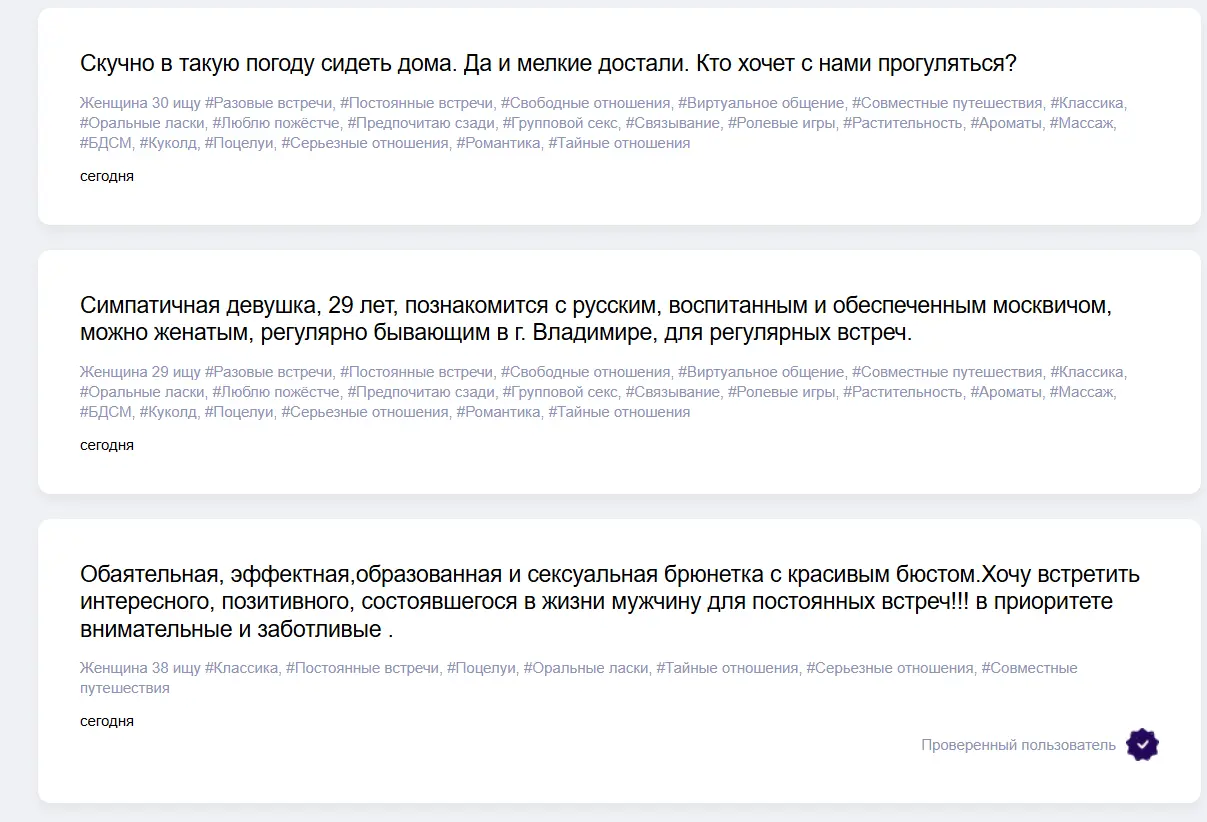Select #Постоянные встречи in the second ad
1207x822 pixels.
point(416,372)
